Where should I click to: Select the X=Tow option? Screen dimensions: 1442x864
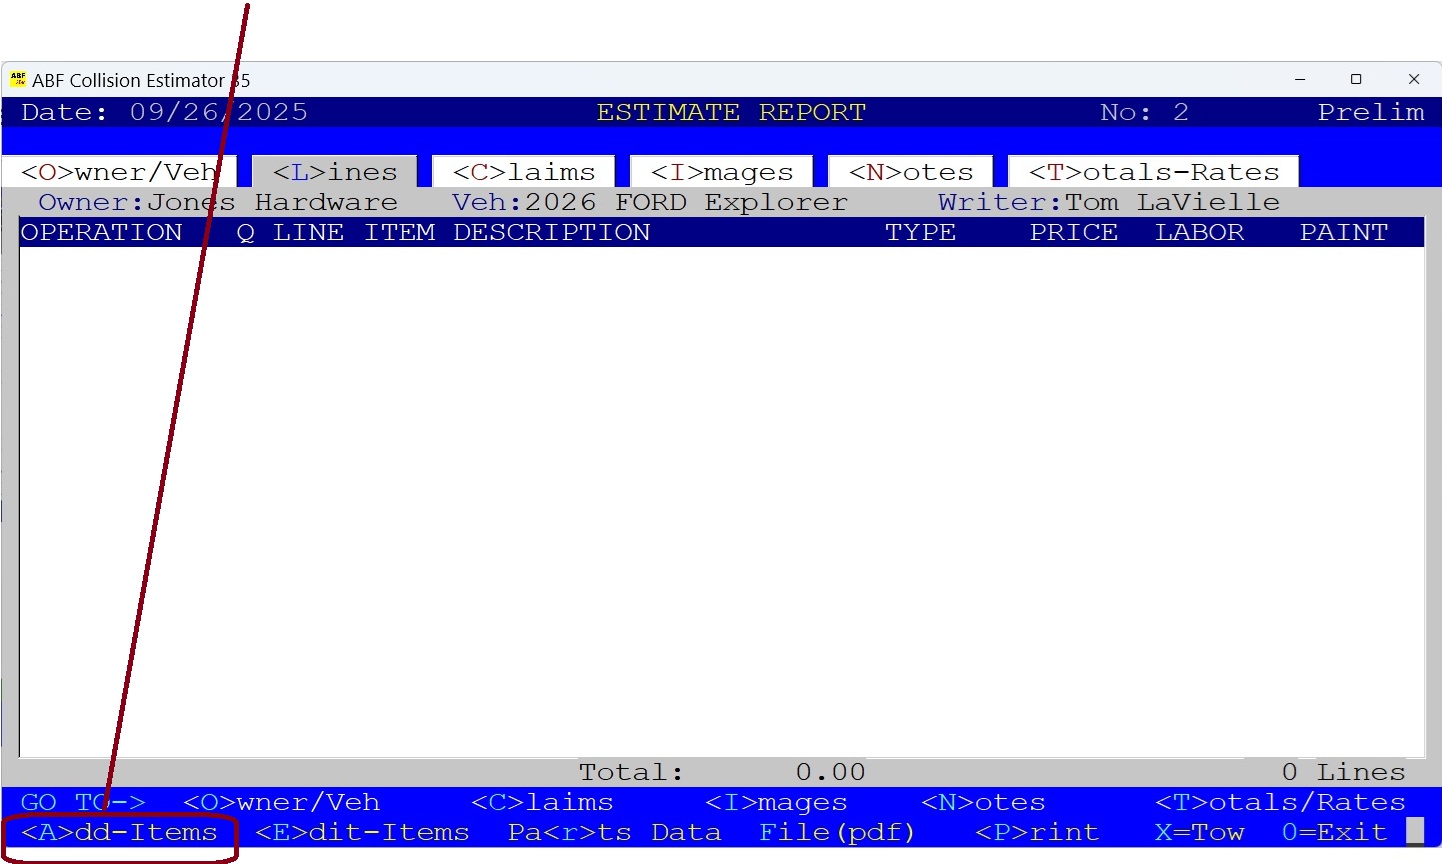coord(1198,832)
